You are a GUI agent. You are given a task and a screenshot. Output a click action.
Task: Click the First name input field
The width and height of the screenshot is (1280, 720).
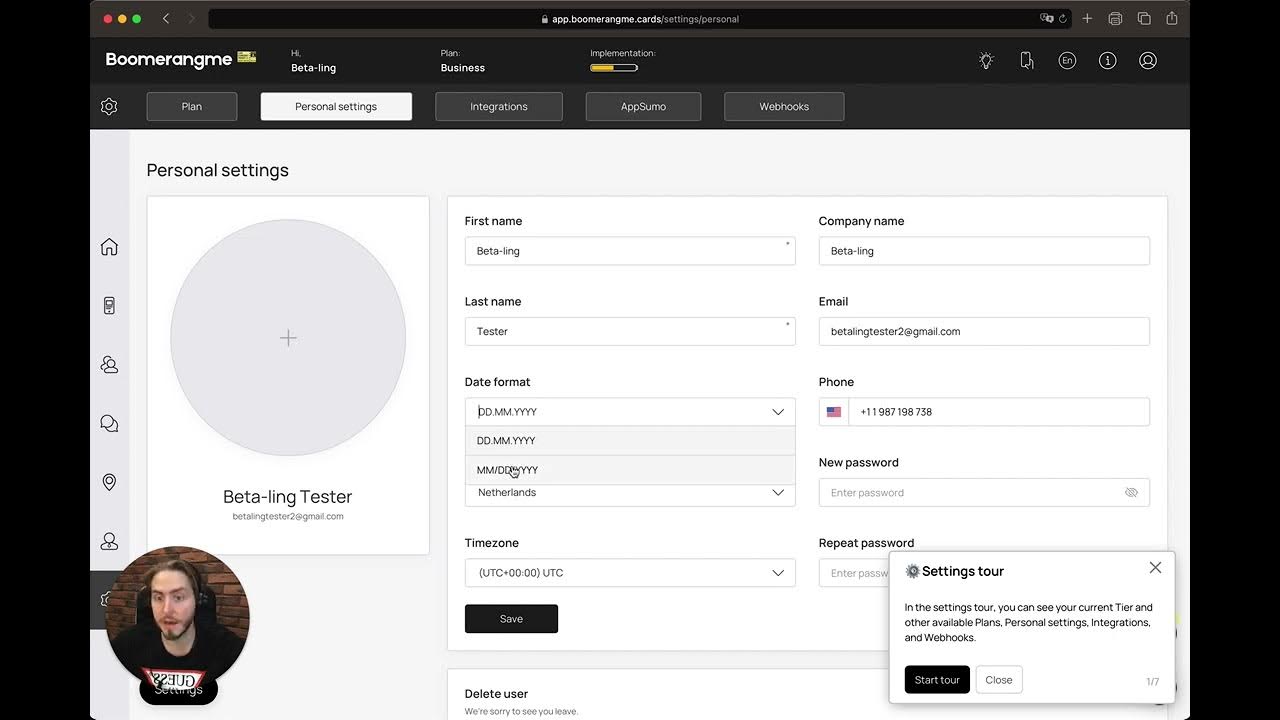click(x=630, y=251)
